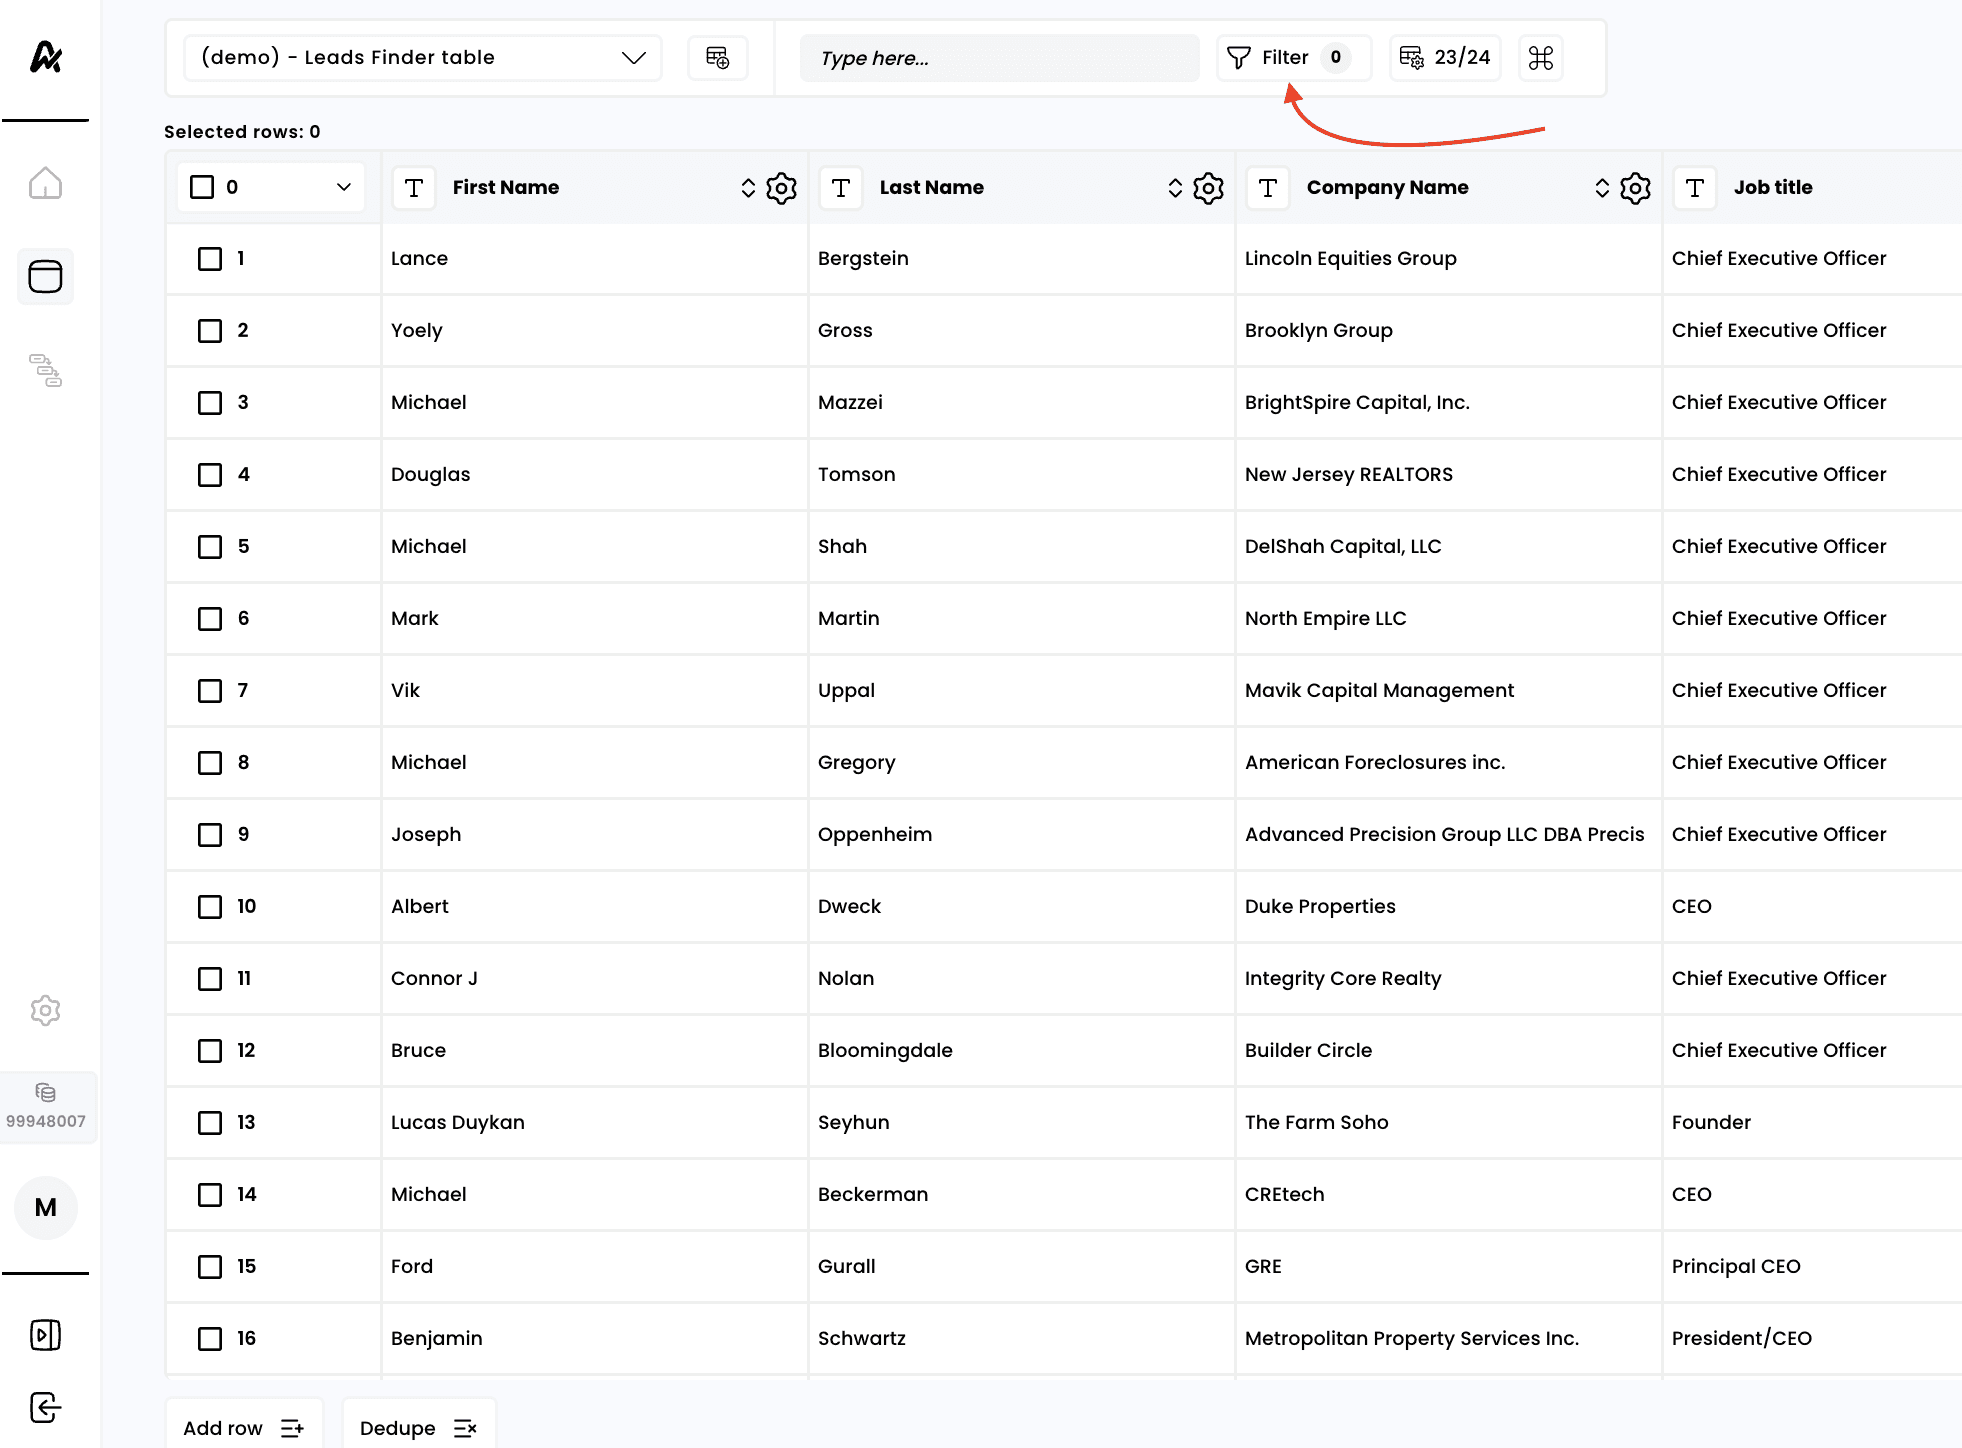This screenshot has height=1448, width=1962.
Task: Click the keyboard shortcuts command icon
Action: (x=1540, y=58)
